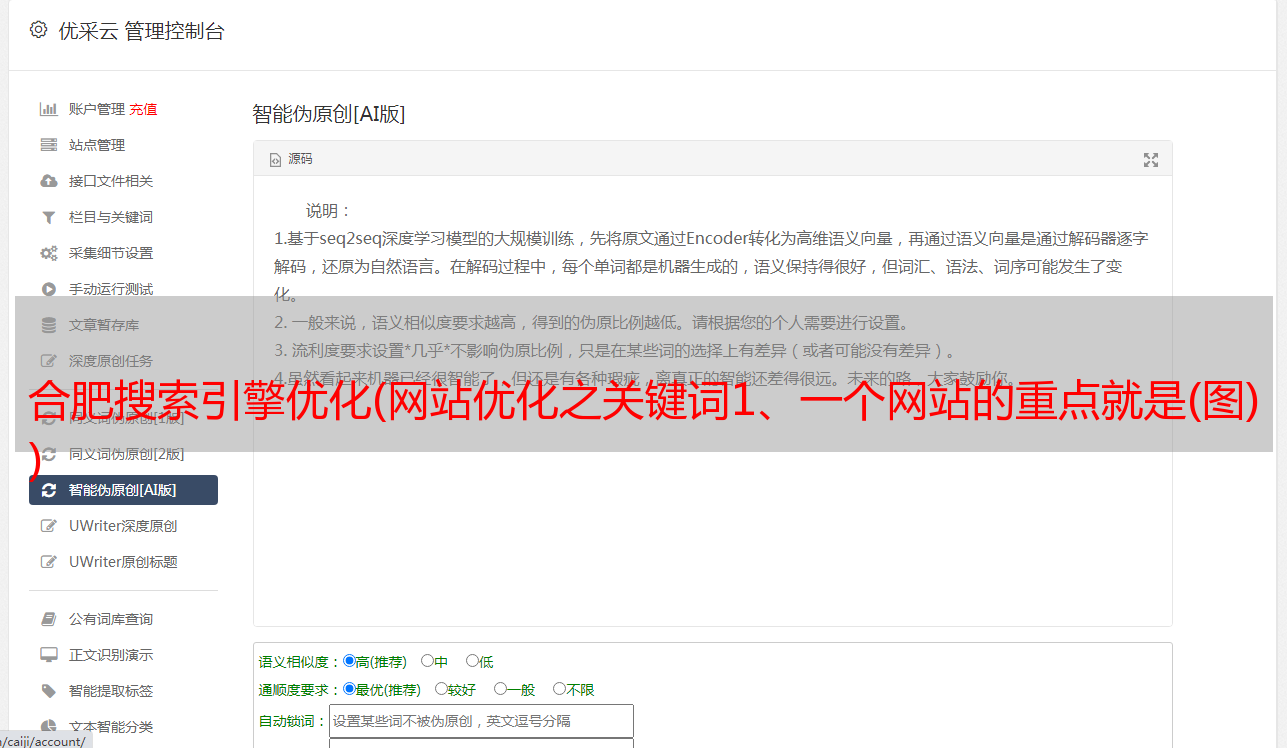Click the 优采云 管理控制台 title text
Image resolution: width=1287 pixels, height=748 pixels.
tap(141, 31)
